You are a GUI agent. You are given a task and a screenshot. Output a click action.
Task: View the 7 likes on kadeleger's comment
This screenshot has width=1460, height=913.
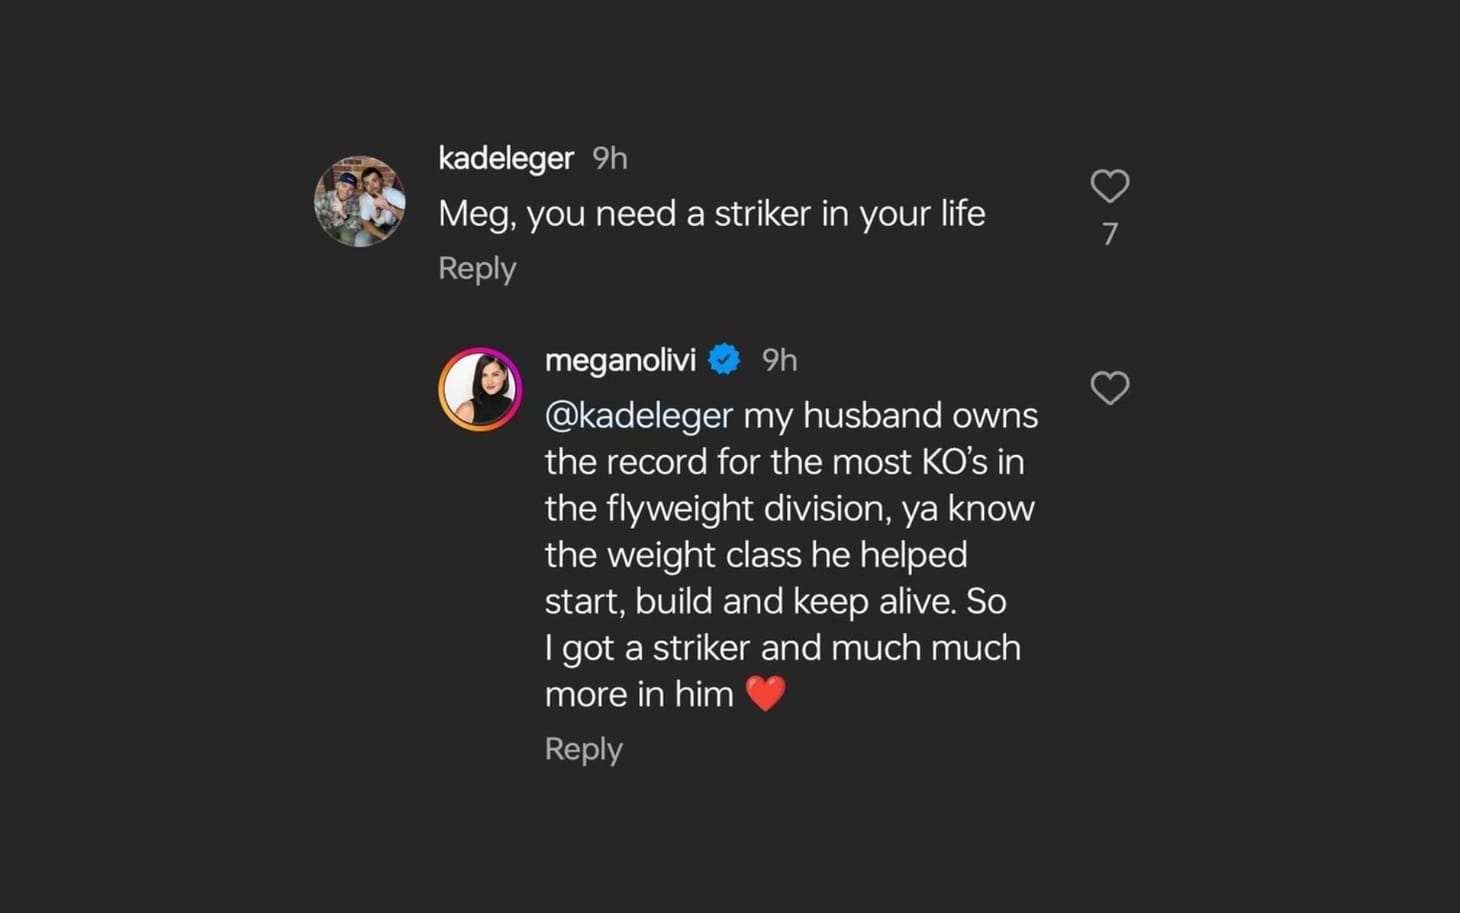click(1110, 233)
